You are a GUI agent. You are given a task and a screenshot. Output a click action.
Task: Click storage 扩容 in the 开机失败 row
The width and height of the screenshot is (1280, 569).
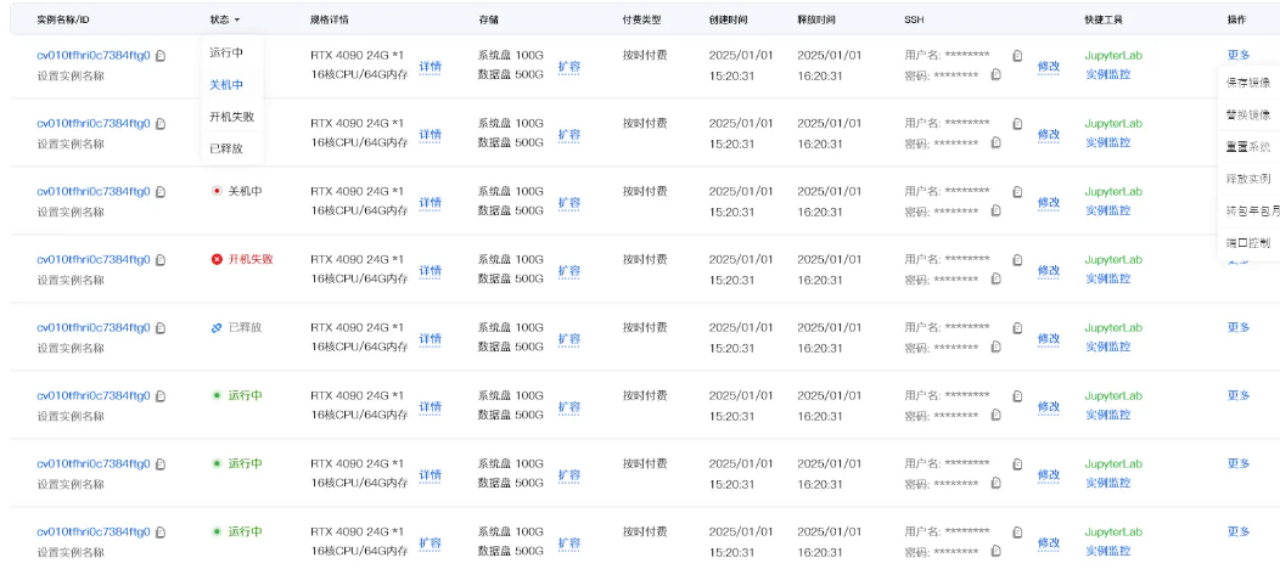click(x=569, y=271)
